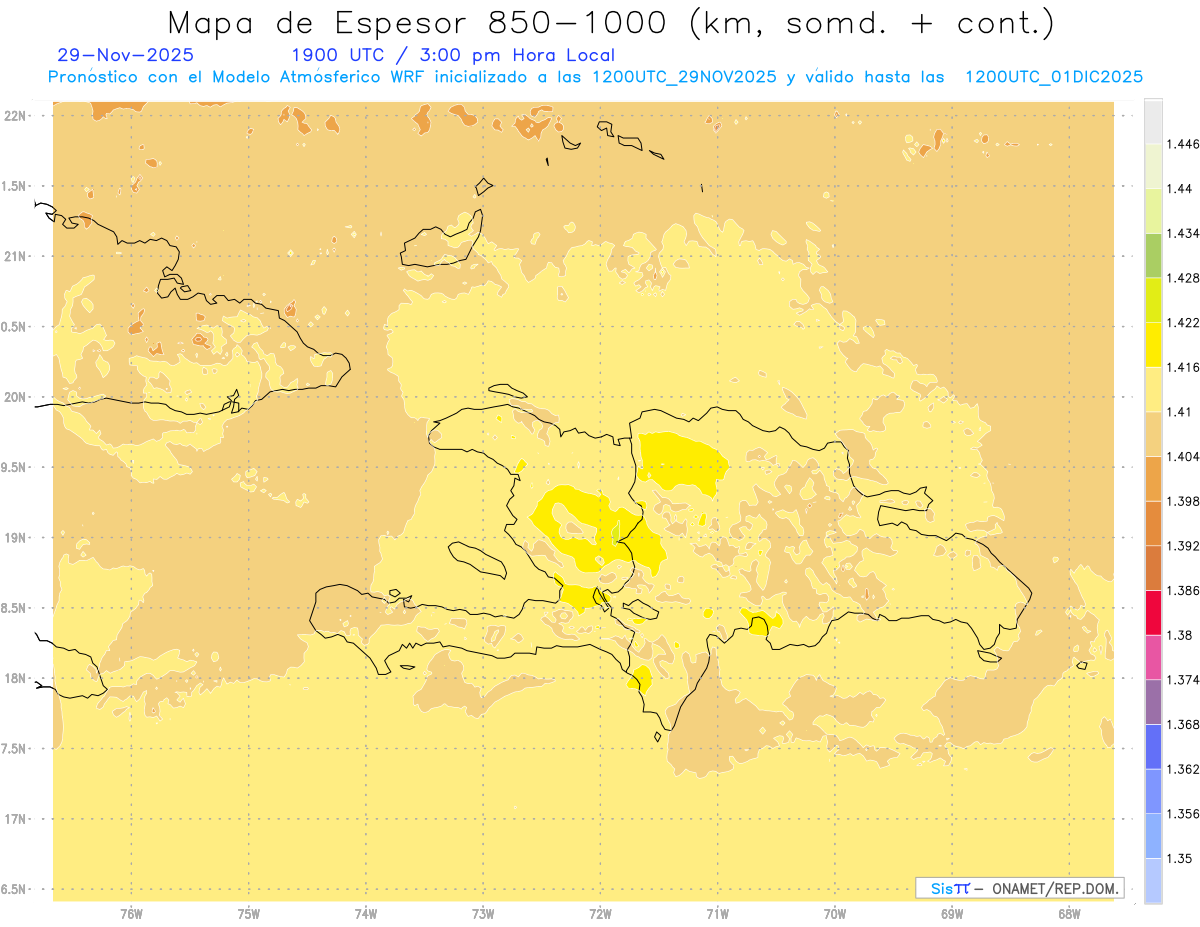Click the legend value '1.368'

point(1183,724)
